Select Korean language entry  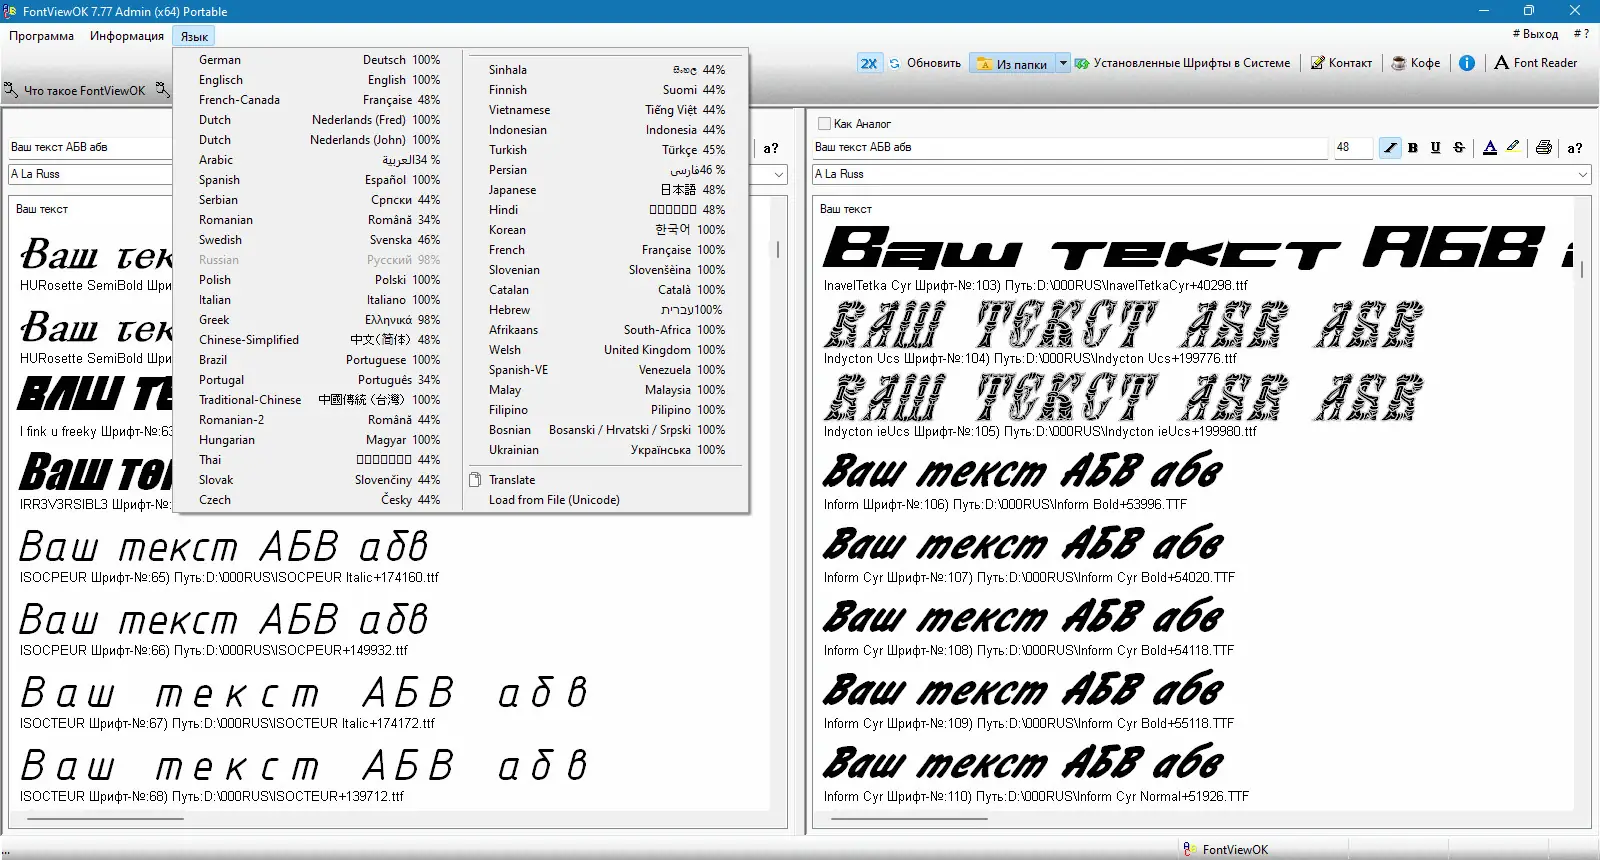[x=606, y=230]
